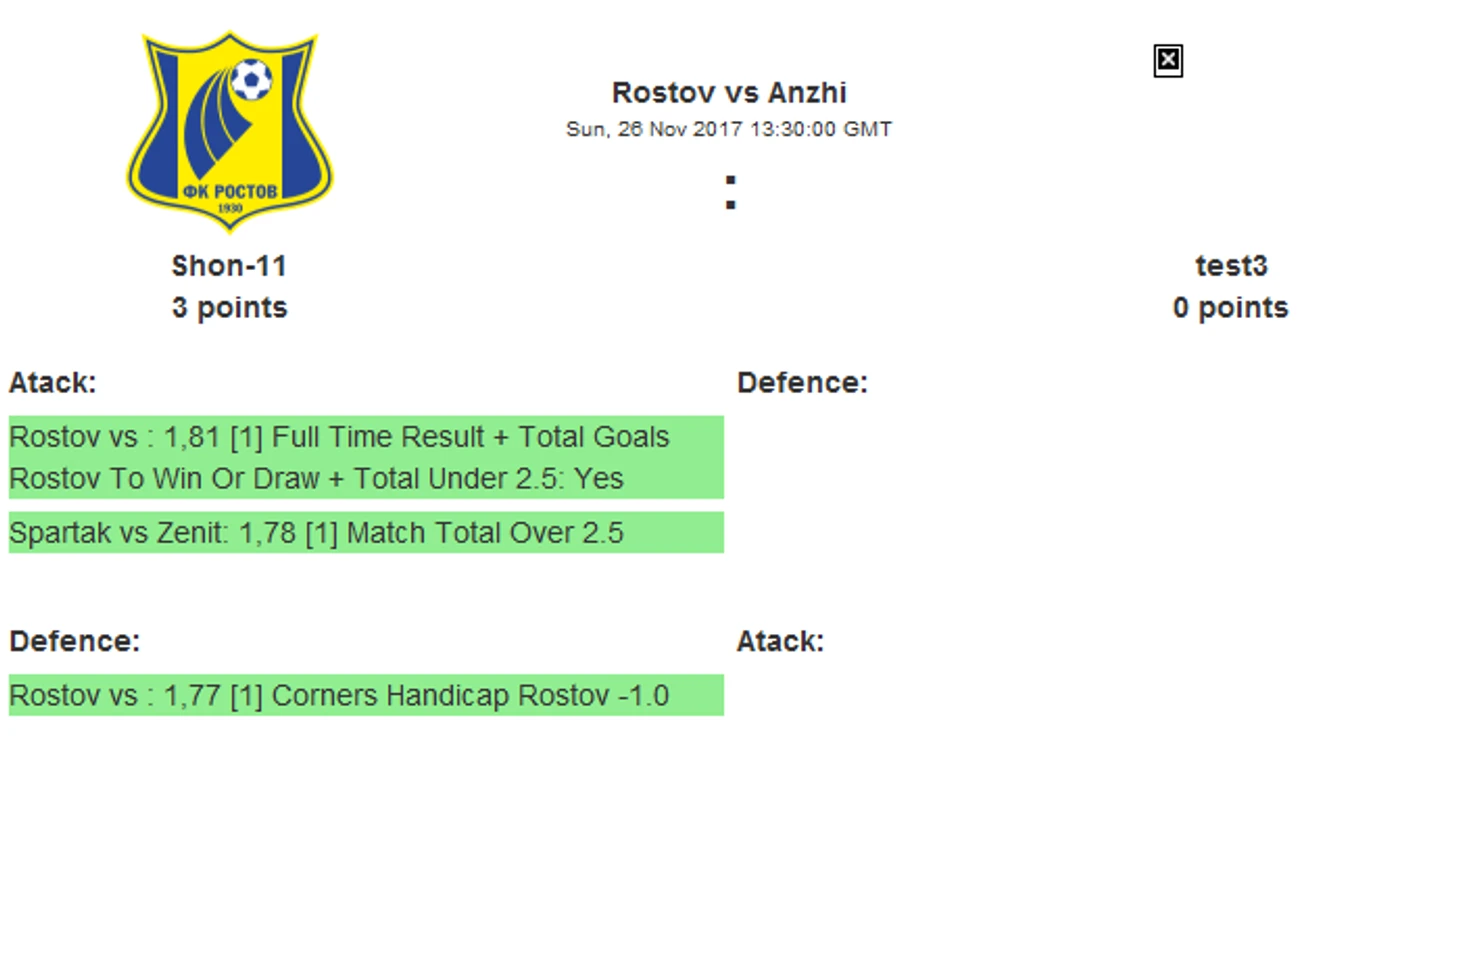Click the FK Rostov team crest
1460x959 pixels.
tap(229, 131)
